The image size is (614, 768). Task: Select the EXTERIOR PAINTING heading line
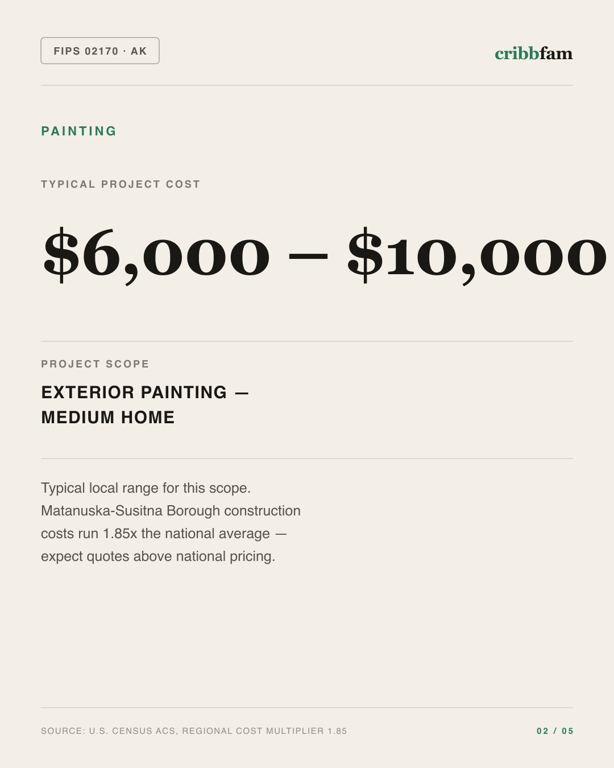145,392
